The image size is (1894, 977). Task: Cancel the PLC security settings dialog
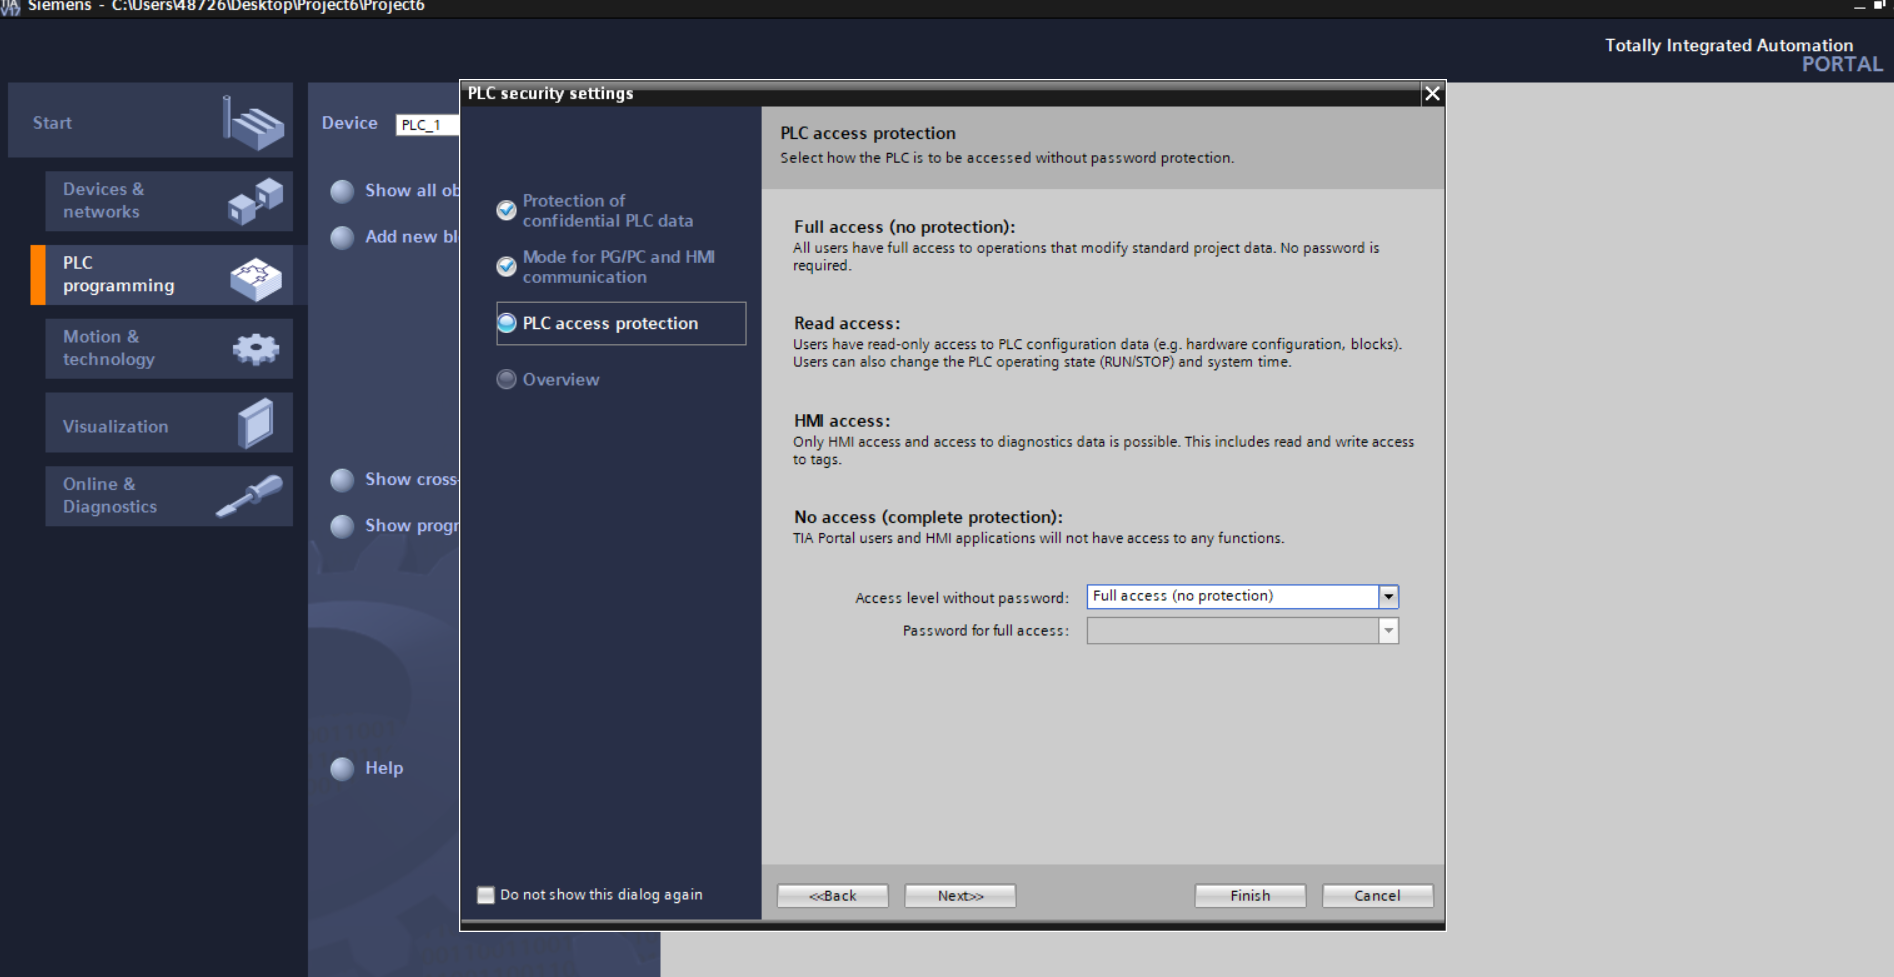click(1377, 896)
